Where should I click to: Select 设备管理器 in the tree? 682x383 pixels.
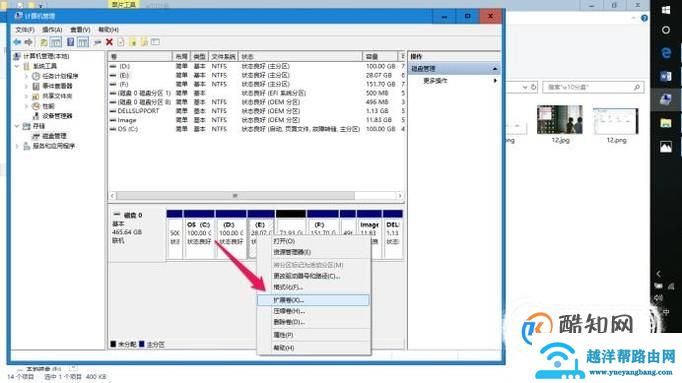(x=57, y=116)
